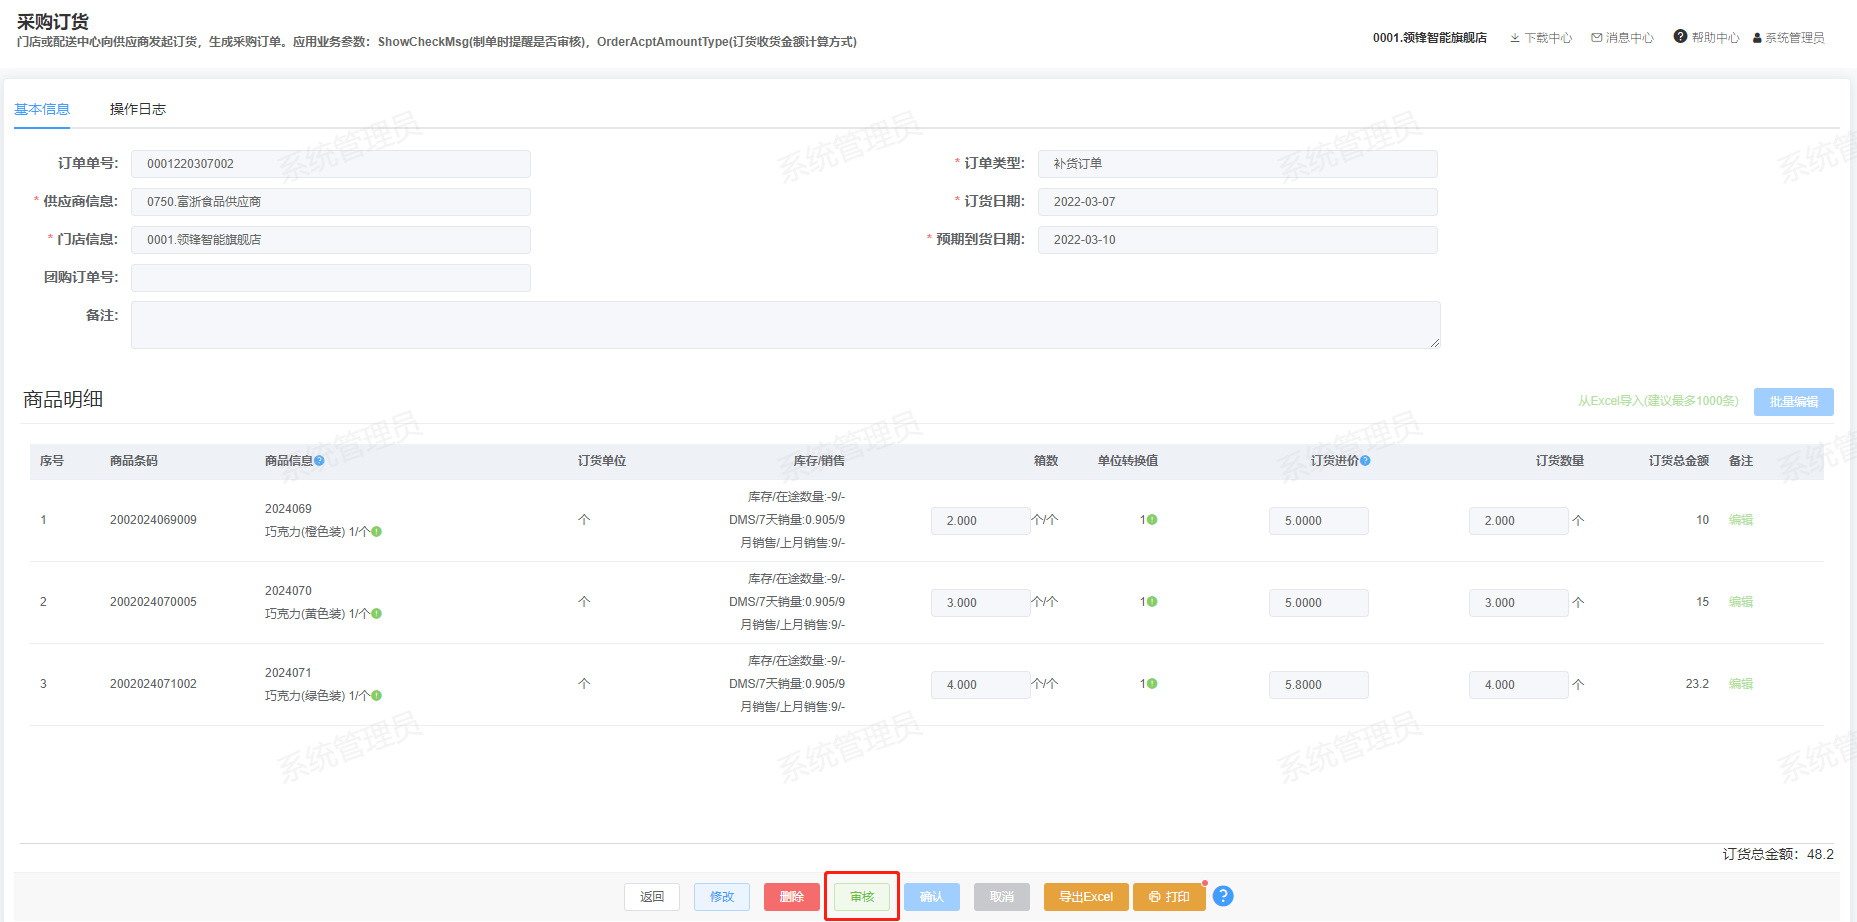Click the blue help icon after 打印
This screenshot has width=1857, height=922.
[1222, 896]
